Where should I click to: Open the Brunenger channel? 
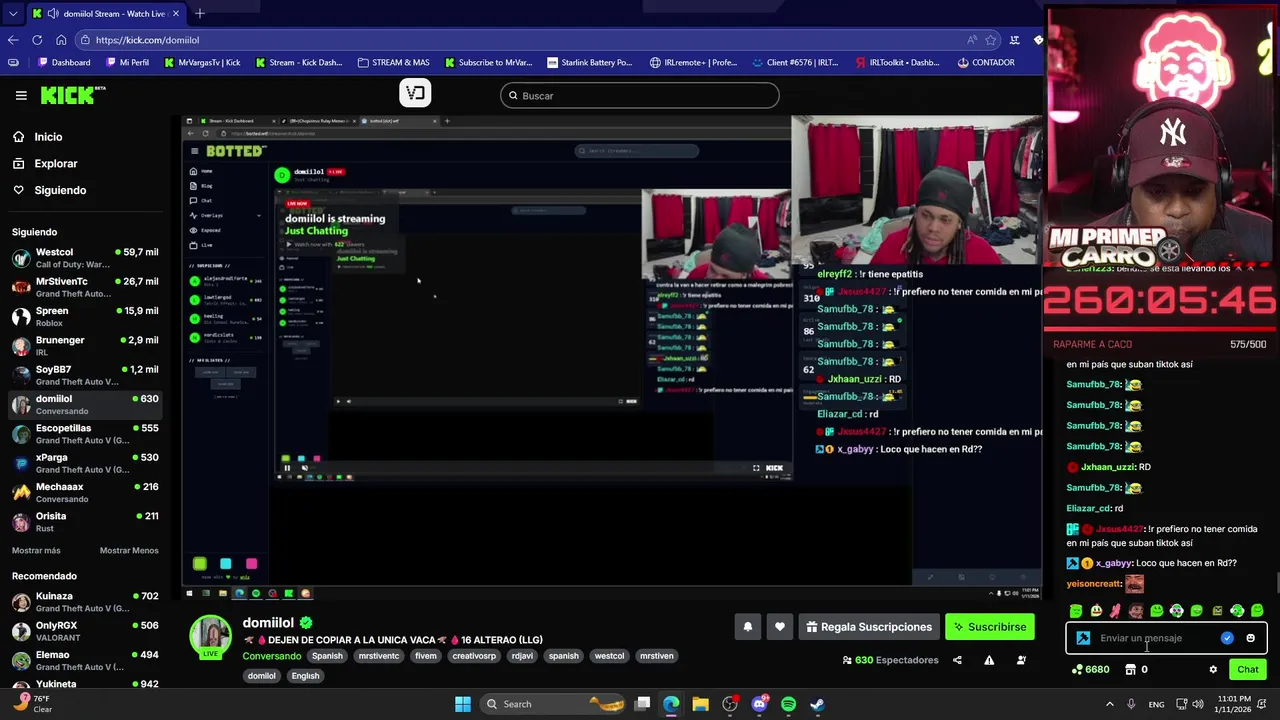[85, 346]
